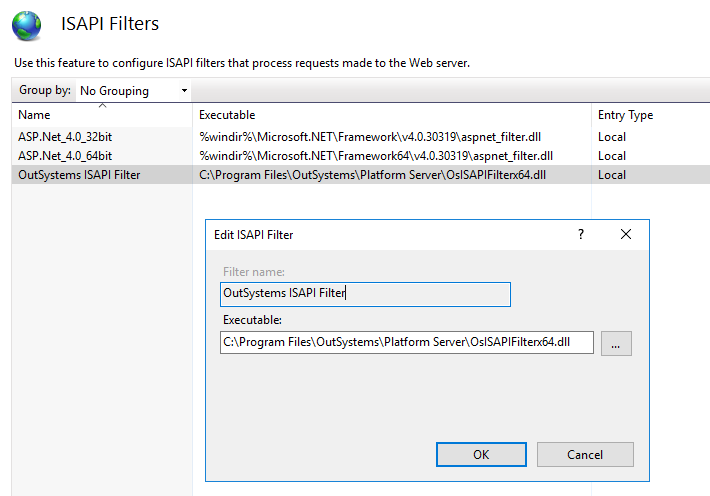
Task: Select OutSystems ISAPI Filter in the list
Action: coord(79,175)
